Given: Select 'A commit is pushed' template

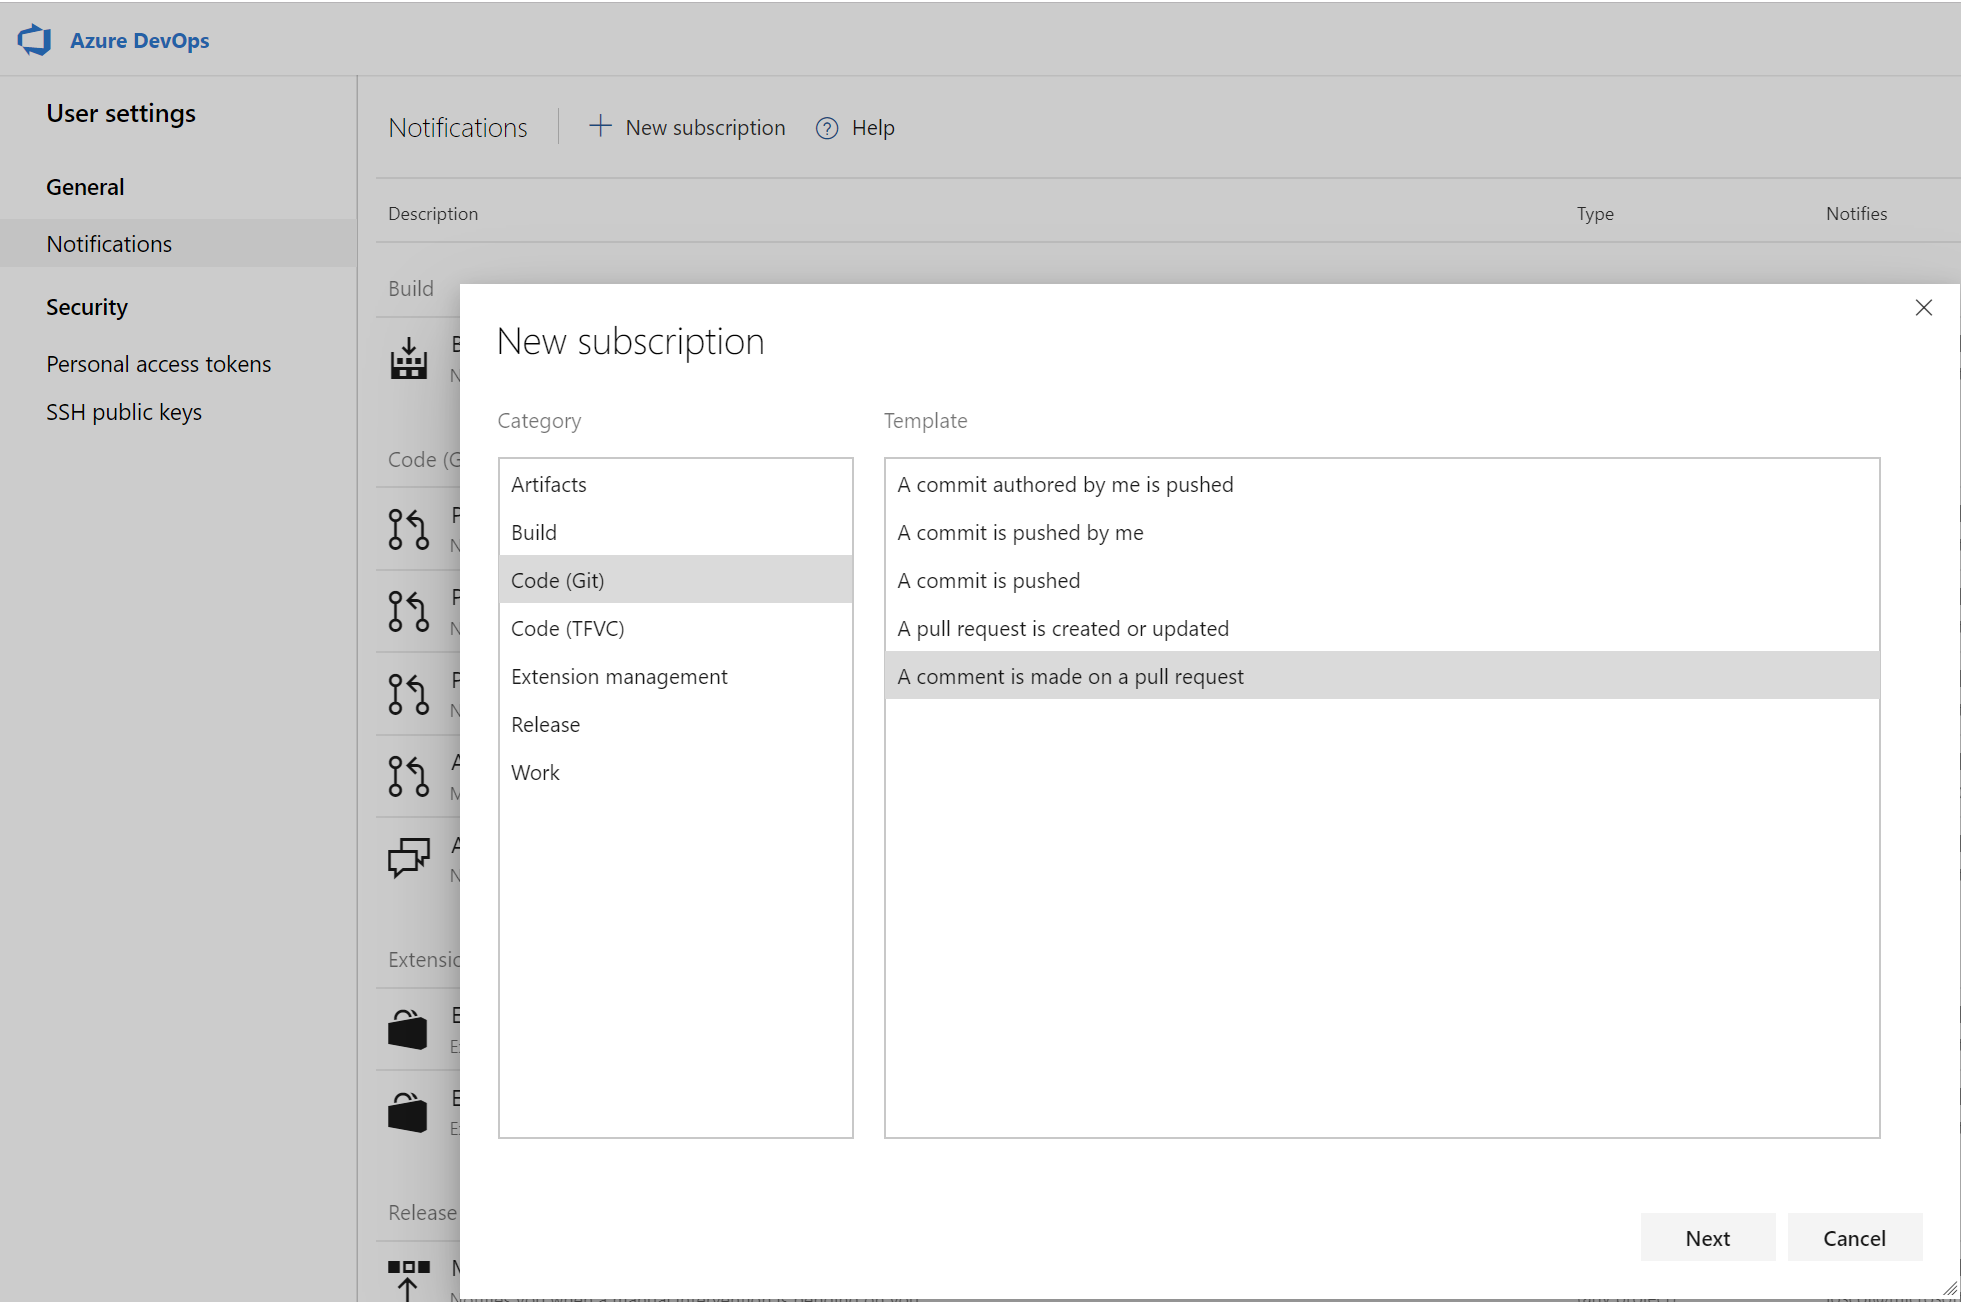Looking at the screenshot, I should click(x=988, y=580).
